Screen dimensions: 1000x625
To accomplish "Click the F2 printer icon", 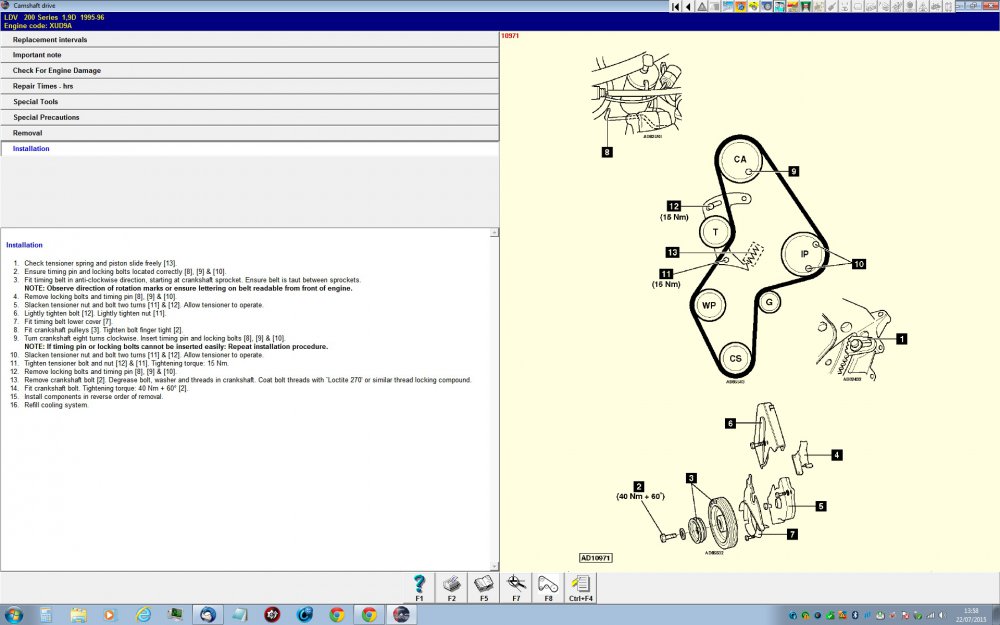I will 451,585.
